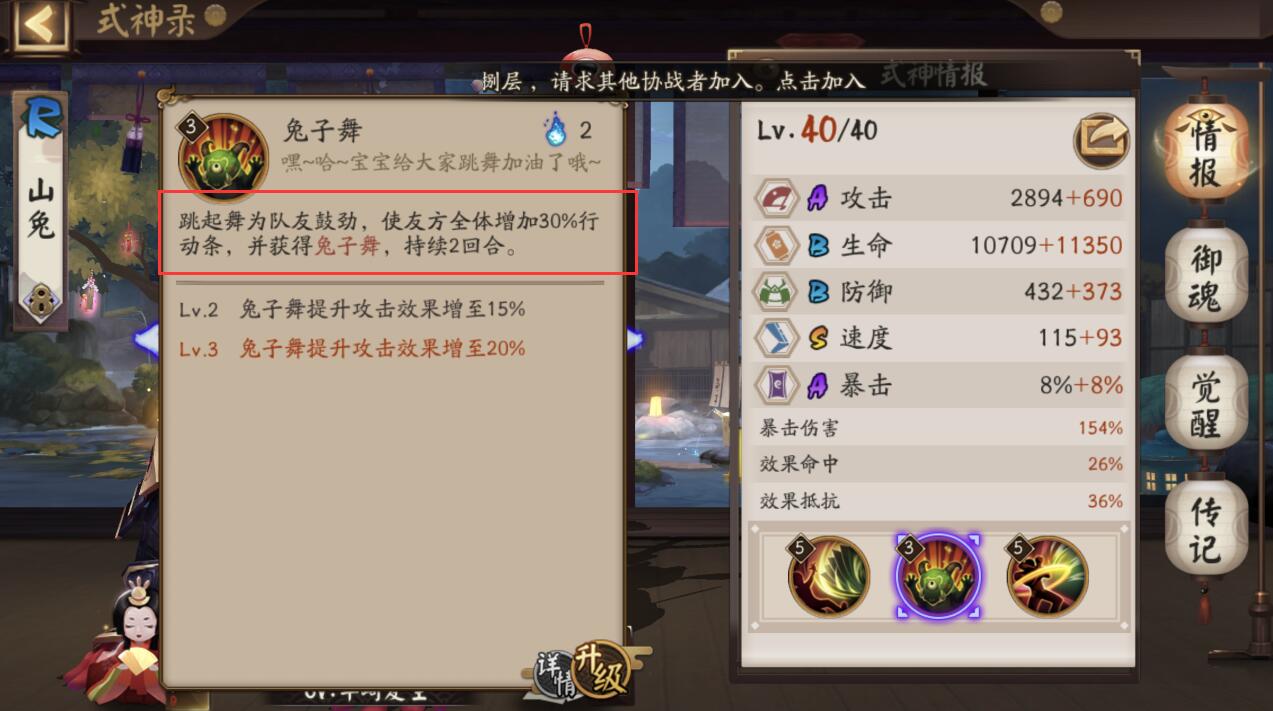Go back using the top-left arrow
The width and height of the screenshot is (1273, 711).
pos(40,25)
